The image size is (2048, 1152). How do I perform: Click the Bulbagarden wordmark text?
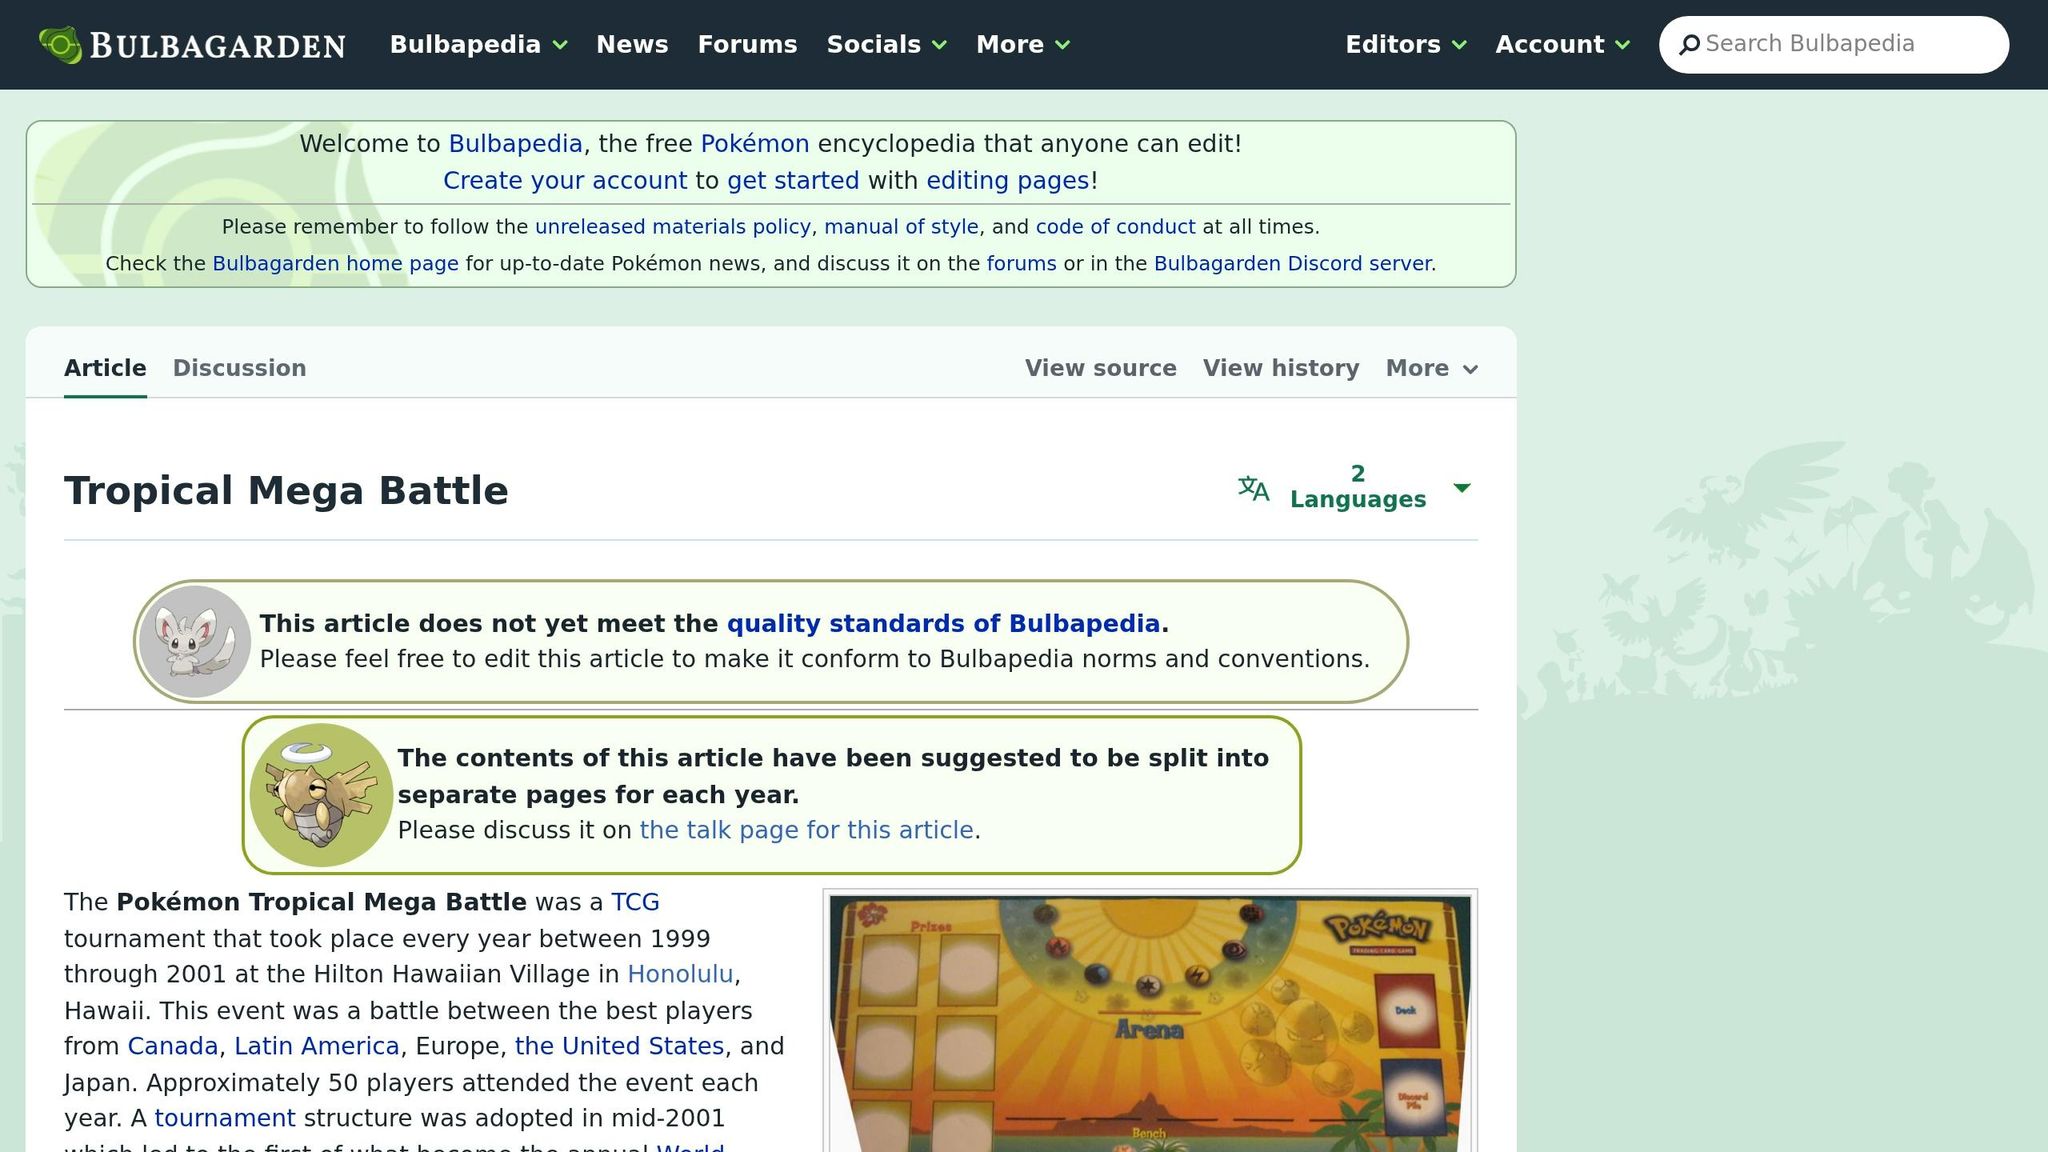click(218, 46)
